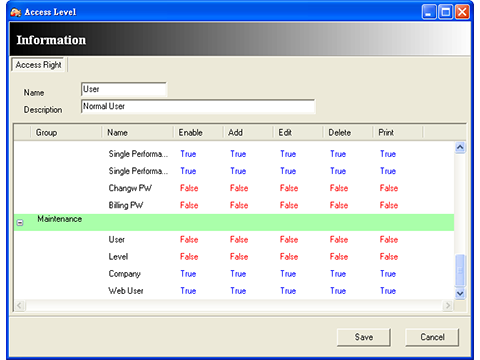Cancel the access level dialog
The height and width of the screenshot is (360, 480).
pos(432,337)
